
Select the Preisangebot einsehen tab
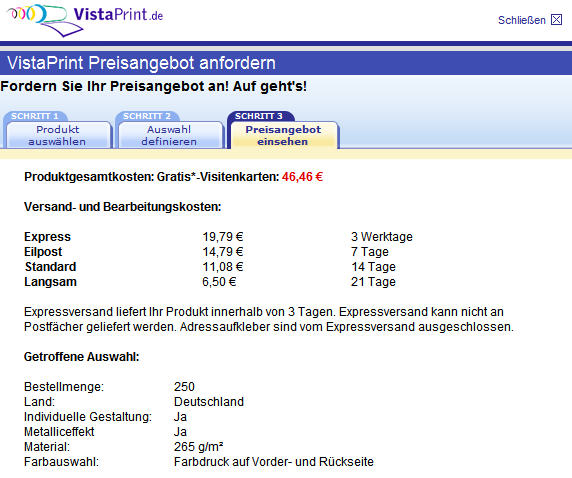coord(283,135)
